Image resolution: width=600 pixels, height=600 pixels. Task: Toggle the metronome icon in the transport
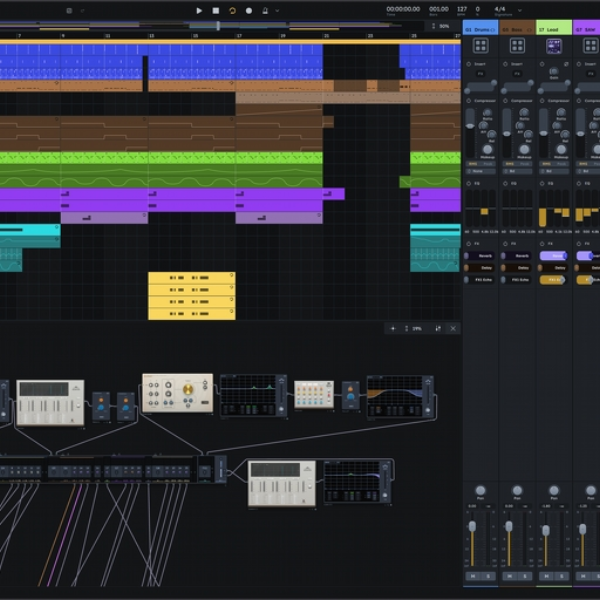click(x=265, y=11)
